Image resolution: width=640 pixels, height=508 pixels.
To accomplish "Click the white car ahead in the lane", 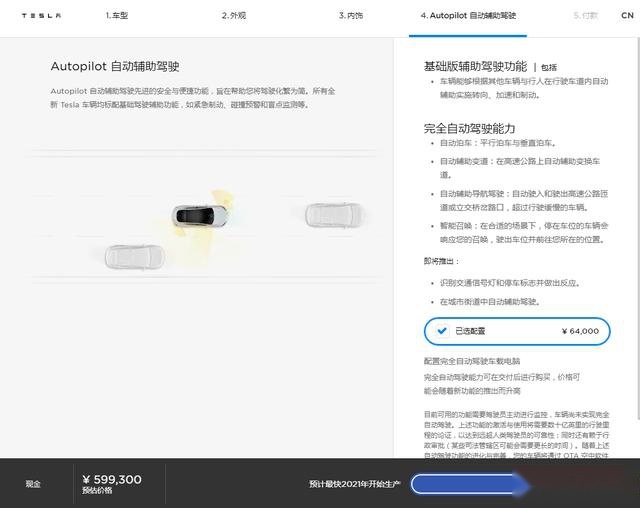I will point(335,215).
